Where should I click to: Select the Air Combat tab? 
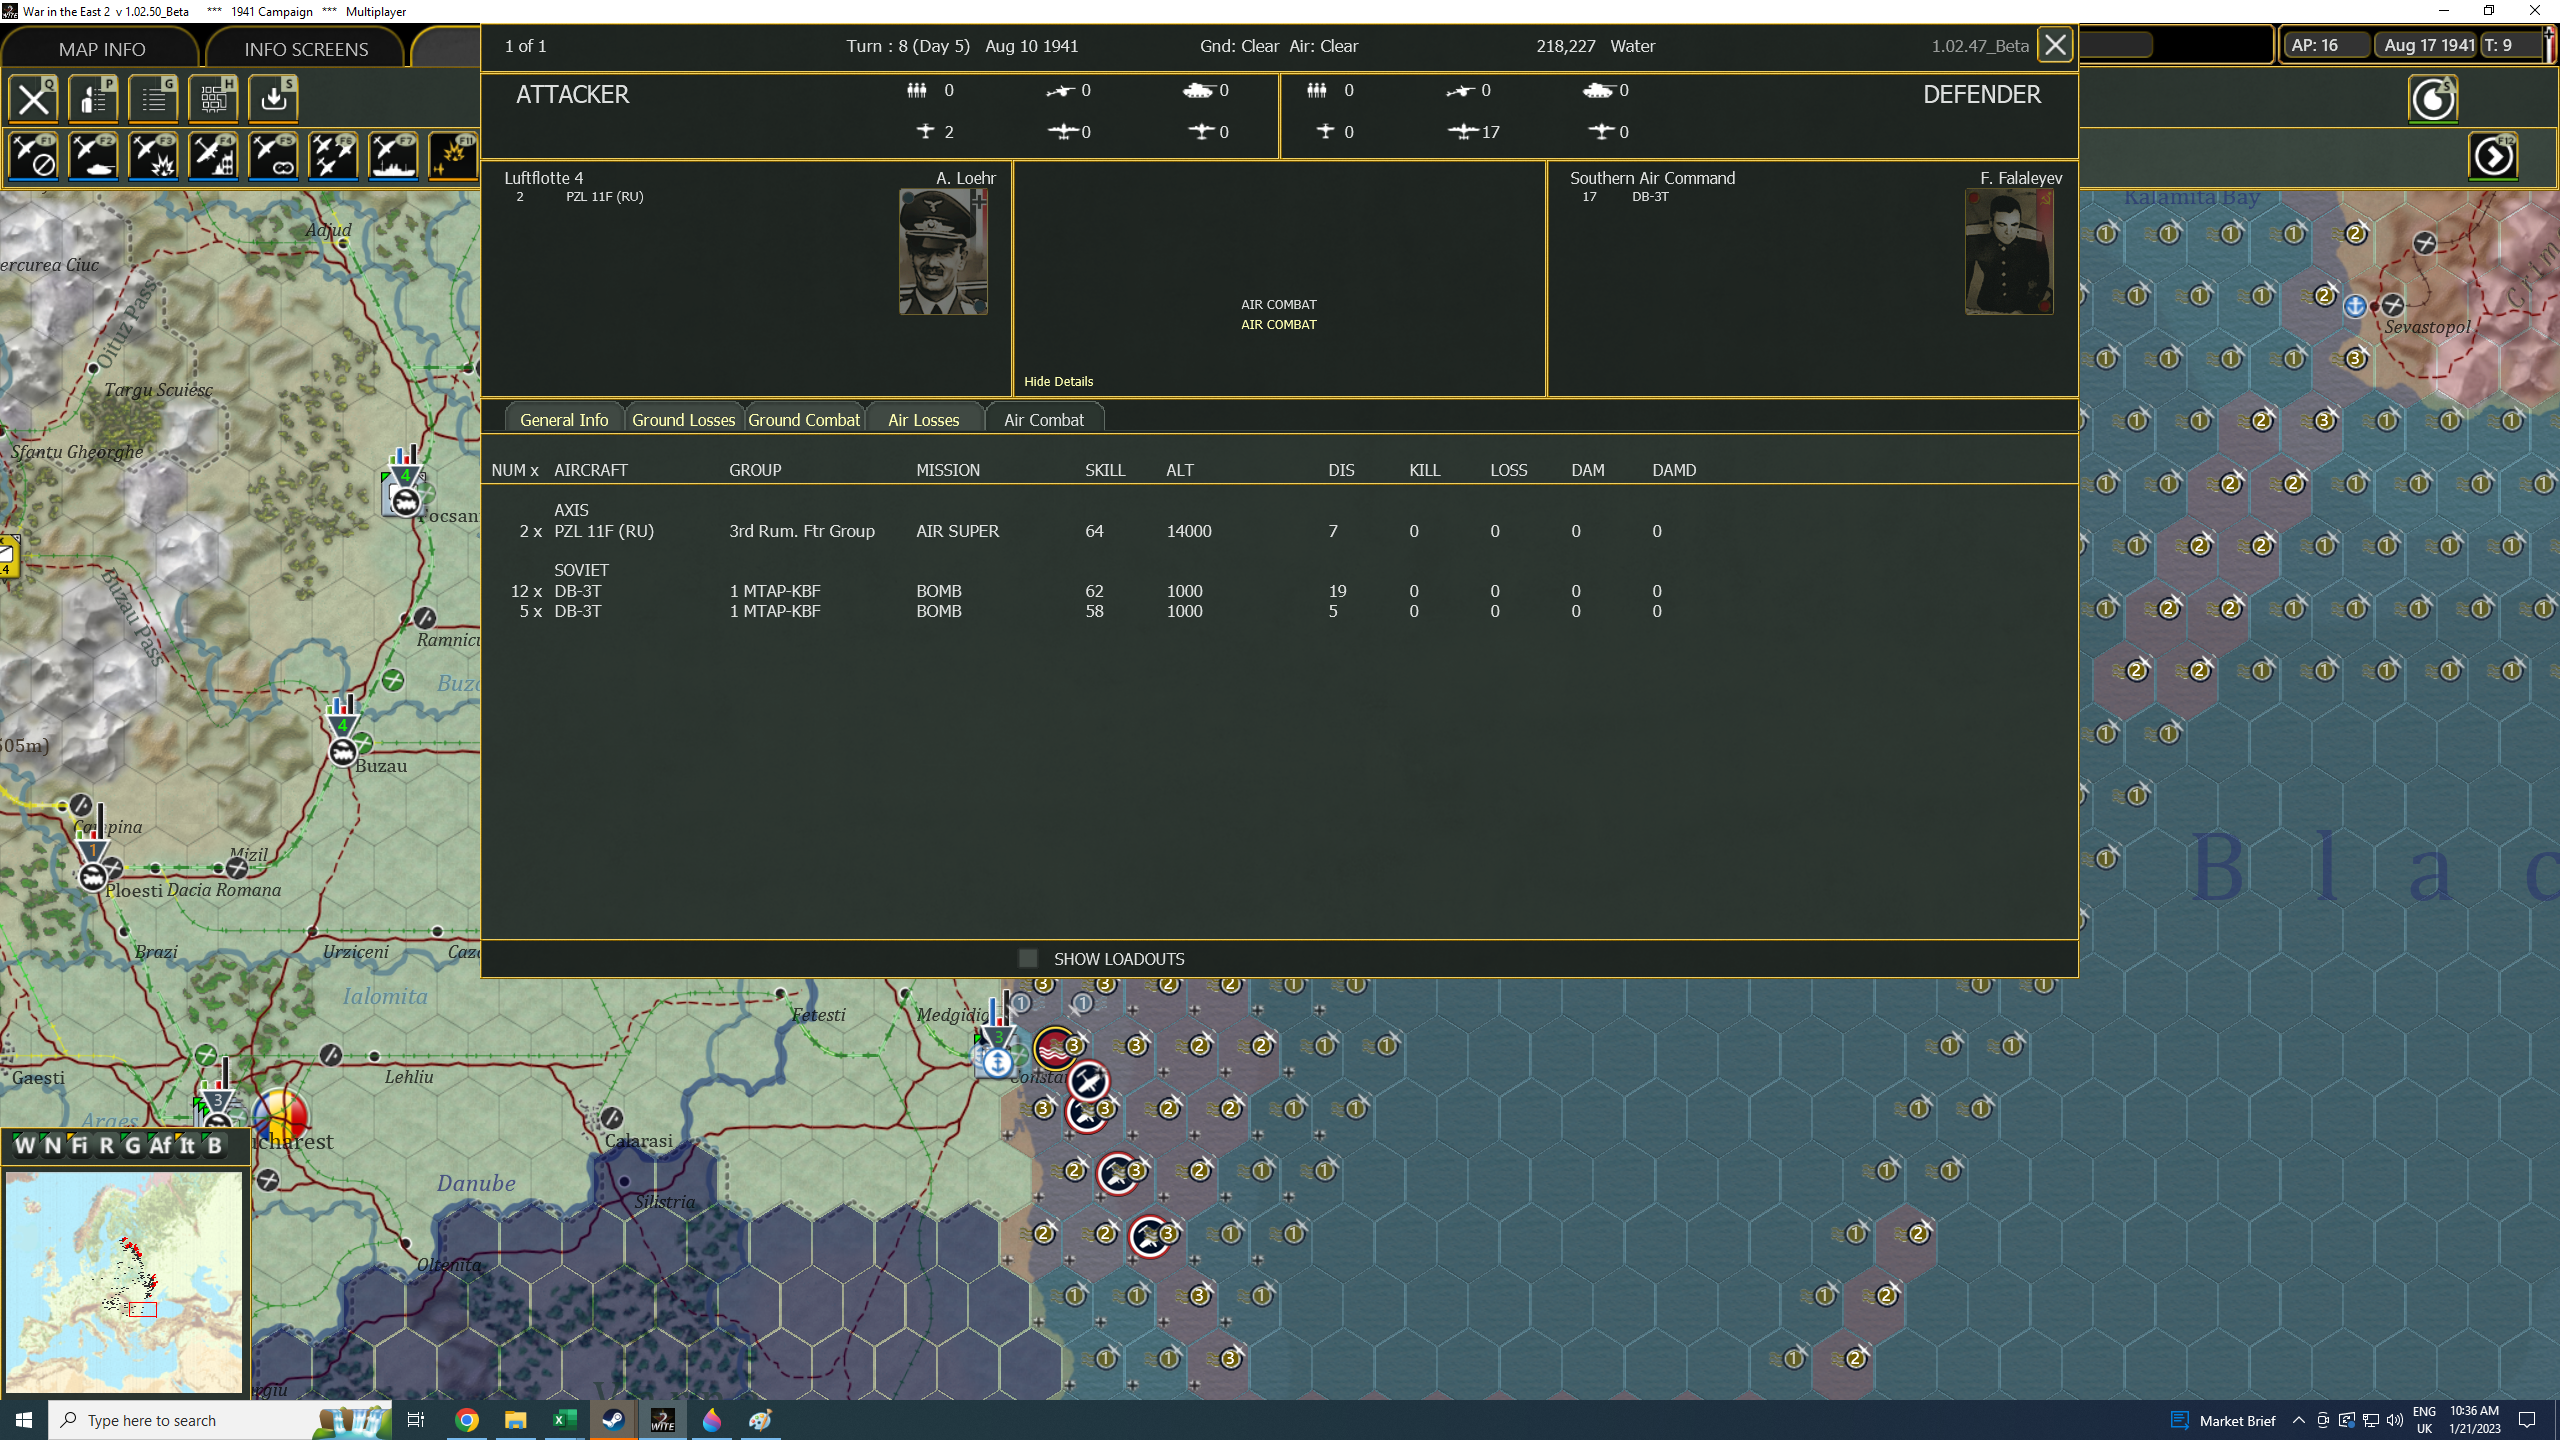(1044, 420)
